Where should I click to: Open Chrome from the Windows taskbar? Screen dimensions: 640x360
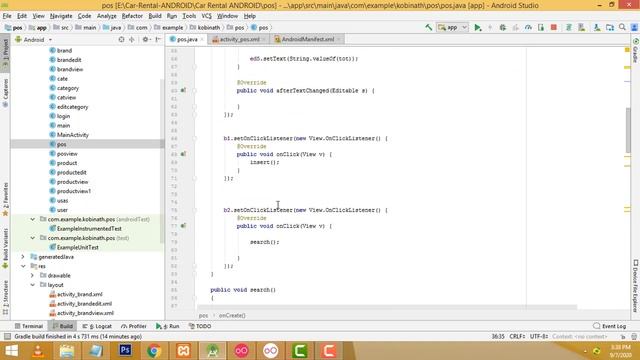point(154,351)
